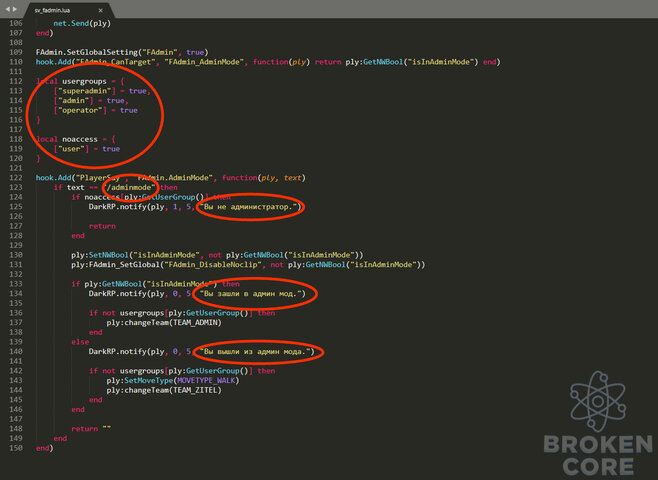Click return "" statement on line 148
Screen dimensions: 658x480
[91, 429]
